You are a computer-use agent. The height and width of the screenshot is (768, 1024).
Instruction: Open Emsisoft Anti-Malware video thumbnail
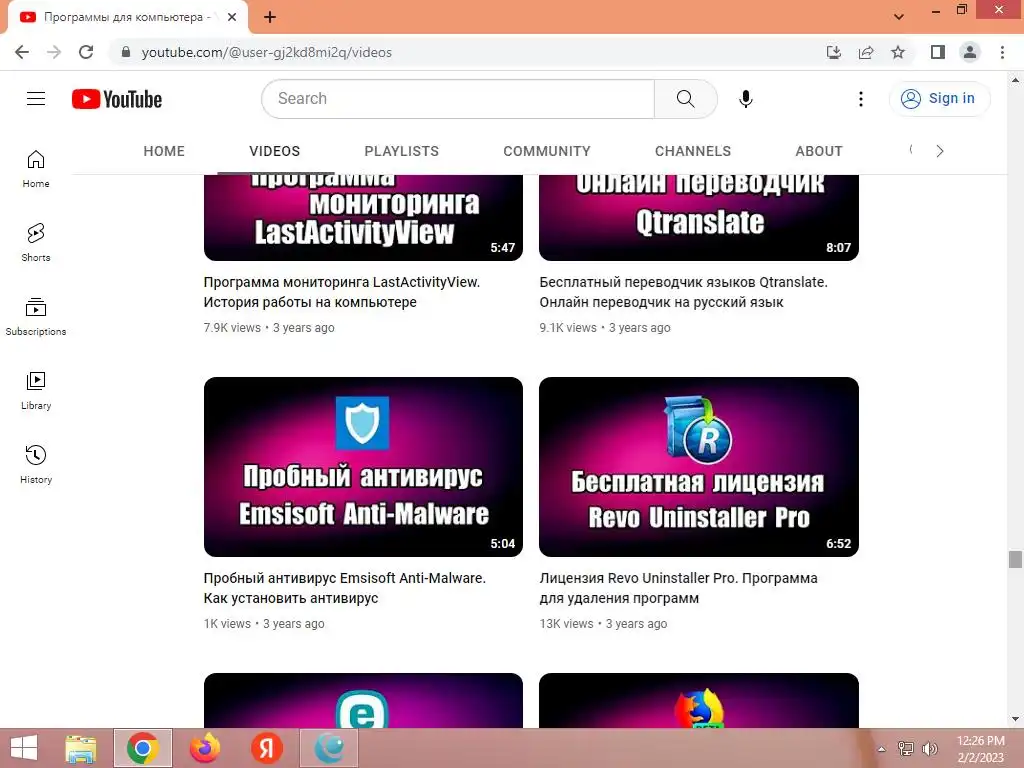[x=363, y=467]
